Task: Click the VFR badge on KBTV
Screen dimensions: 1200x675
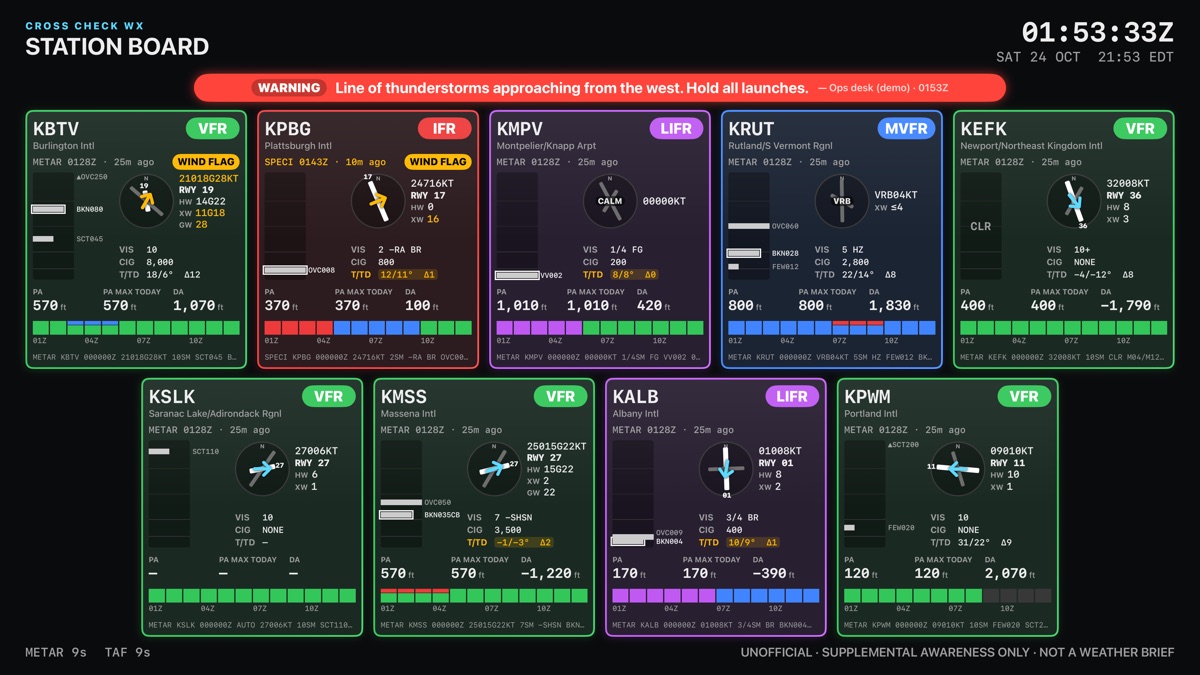Action: 213,128
